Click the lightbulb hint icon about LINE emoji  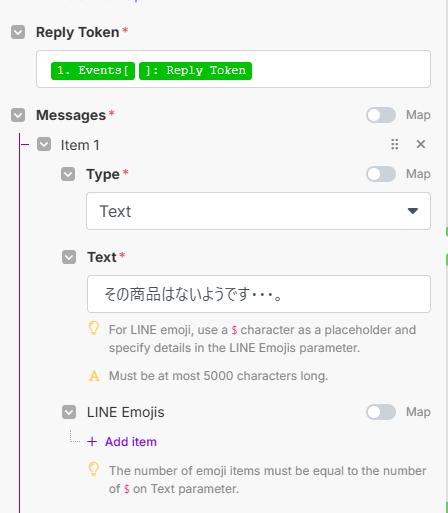94,328
